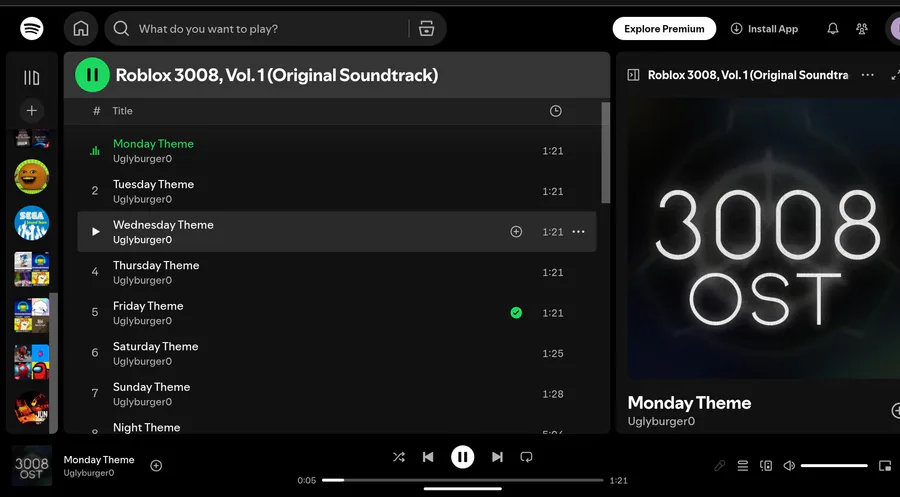Viewport: 900px width, 497px height.
Task: Add Monday Theme to Liked in Now Playing panel
Action: [x=895, y=410]
